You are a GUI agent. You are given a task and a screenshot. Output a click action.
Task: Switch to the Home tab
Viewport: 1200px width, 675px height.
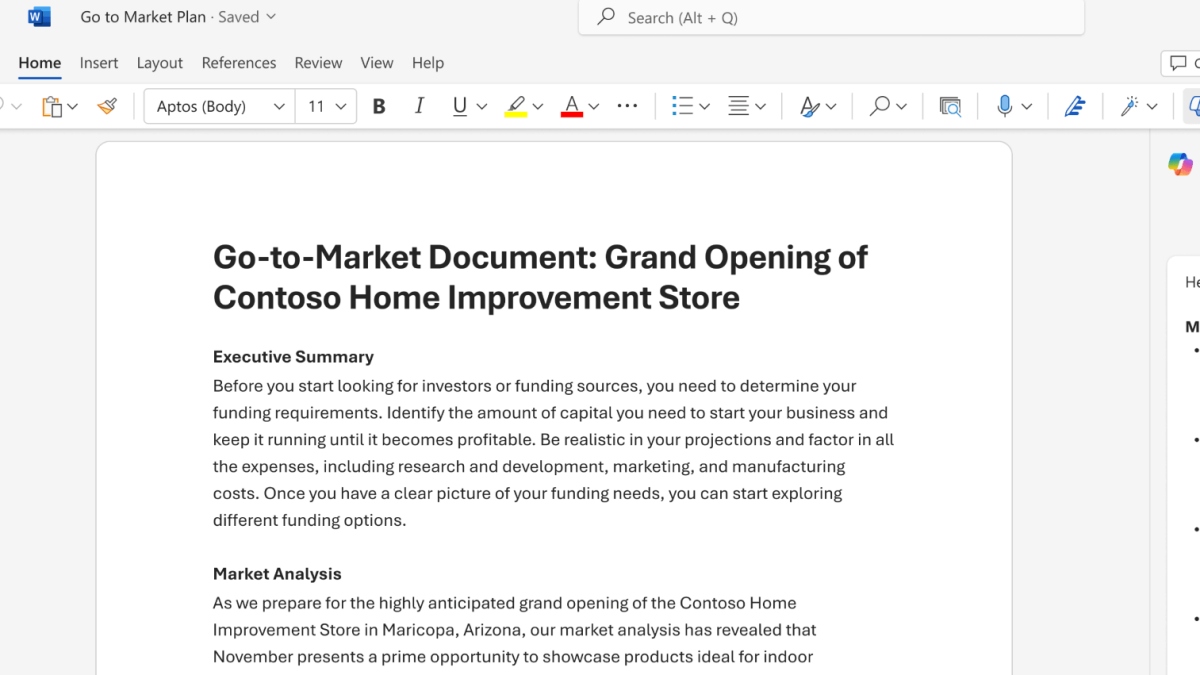click(40, 63)
